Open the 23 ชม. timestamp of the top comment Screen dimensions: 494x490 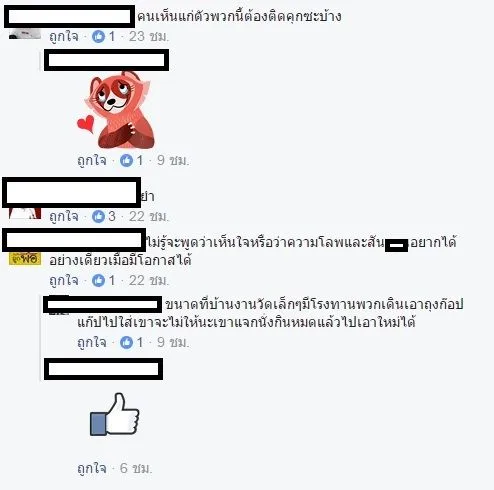[x=149, y=36]
